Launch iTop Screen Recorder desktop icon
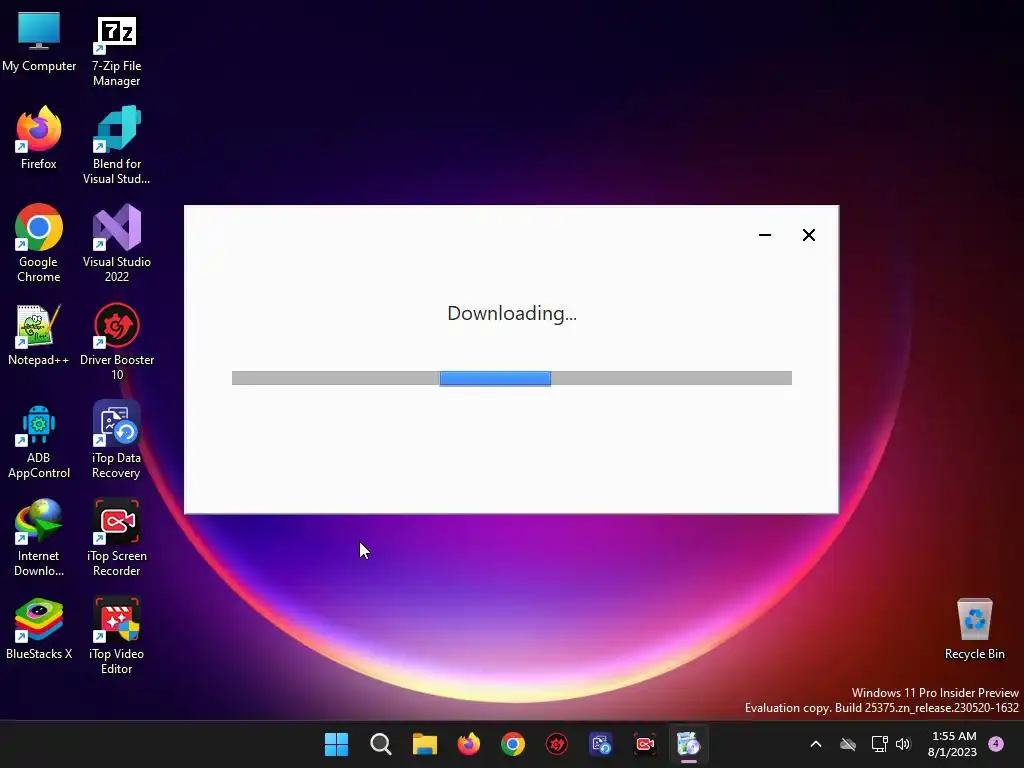 pyautogui.click(x=116, y=537)
